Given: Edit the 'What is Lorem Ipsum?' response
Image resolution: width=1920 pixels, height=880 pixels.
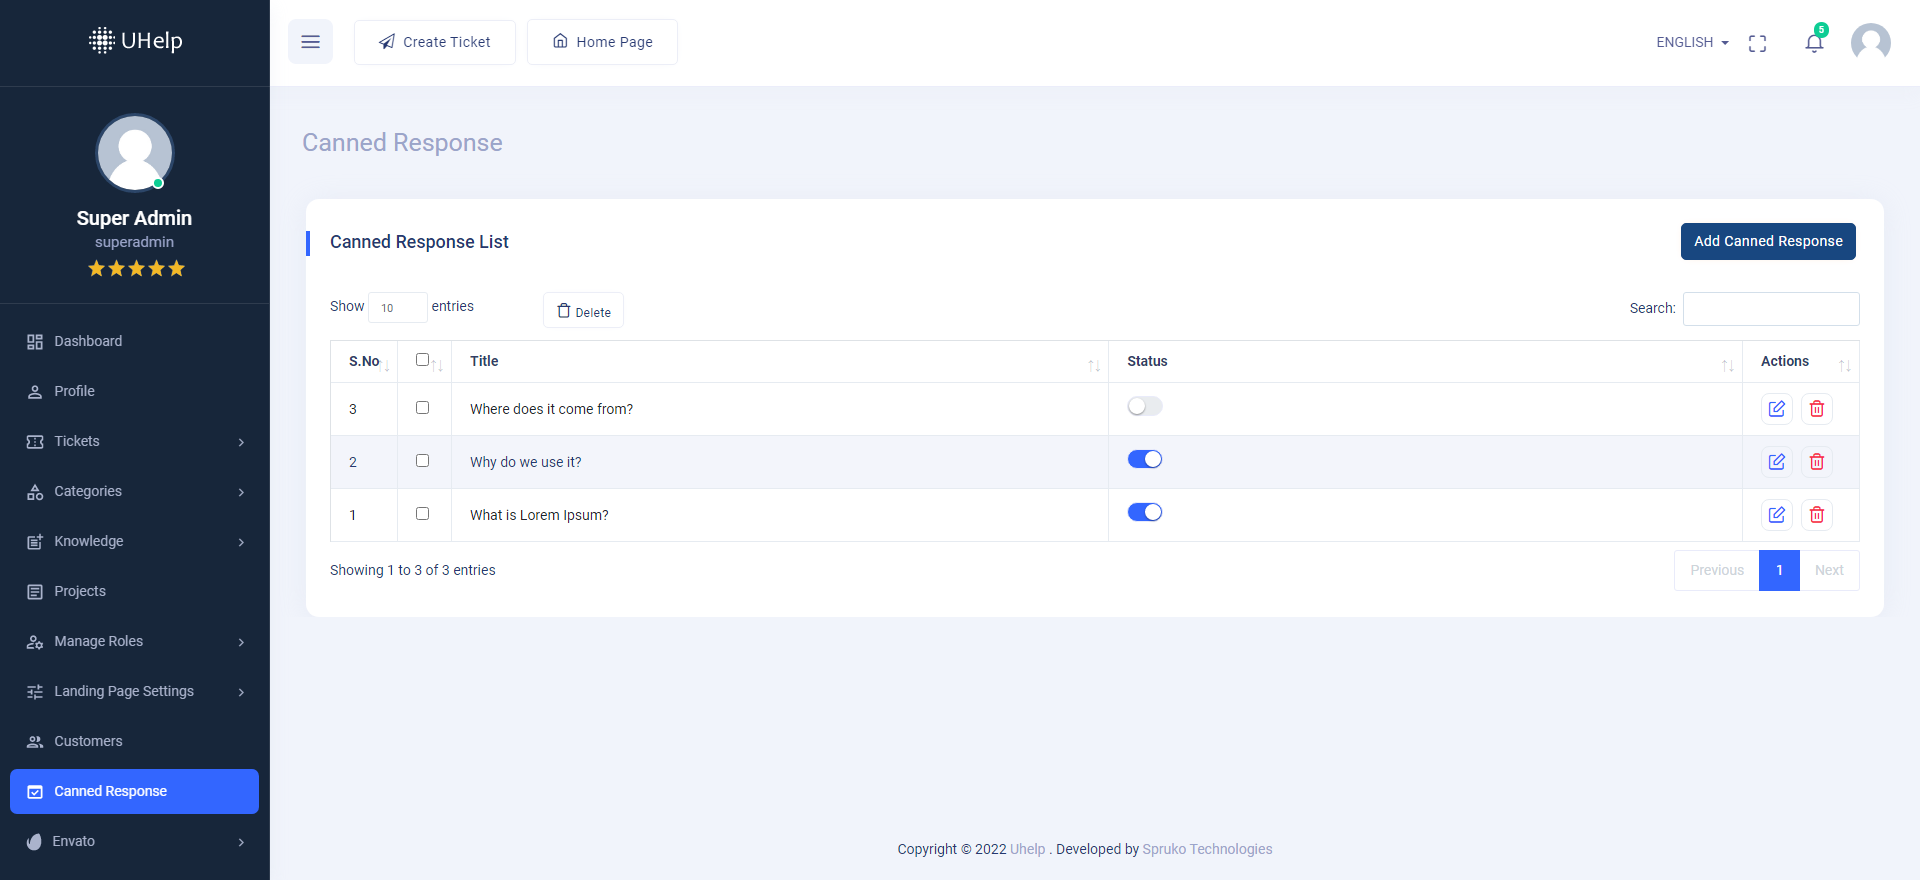Looking at the screenshot, I should (x=1776, y=515).
